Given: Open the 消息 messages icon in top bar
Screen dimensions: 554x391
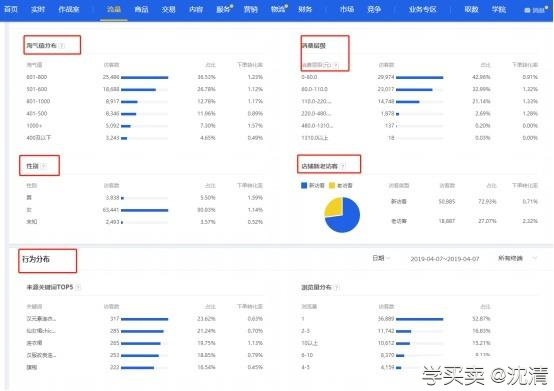Looking at the screenshot, I should pos(536,10).
